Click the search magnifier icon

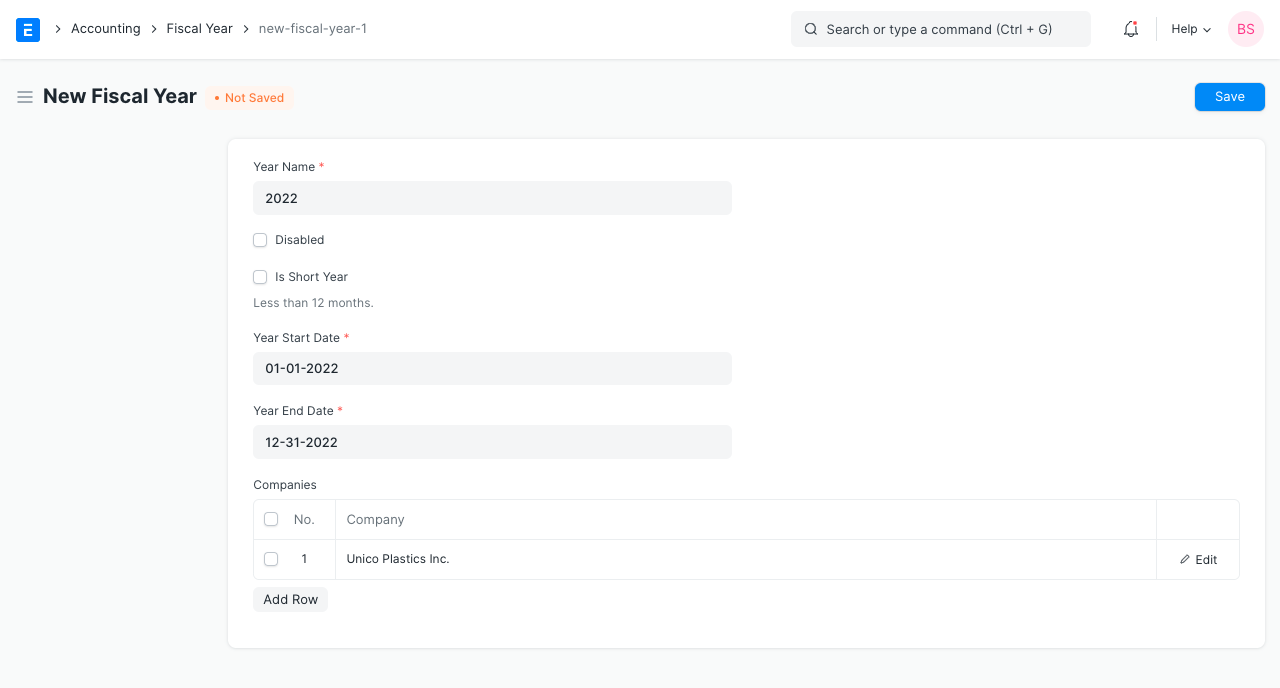tap(811, 29)
